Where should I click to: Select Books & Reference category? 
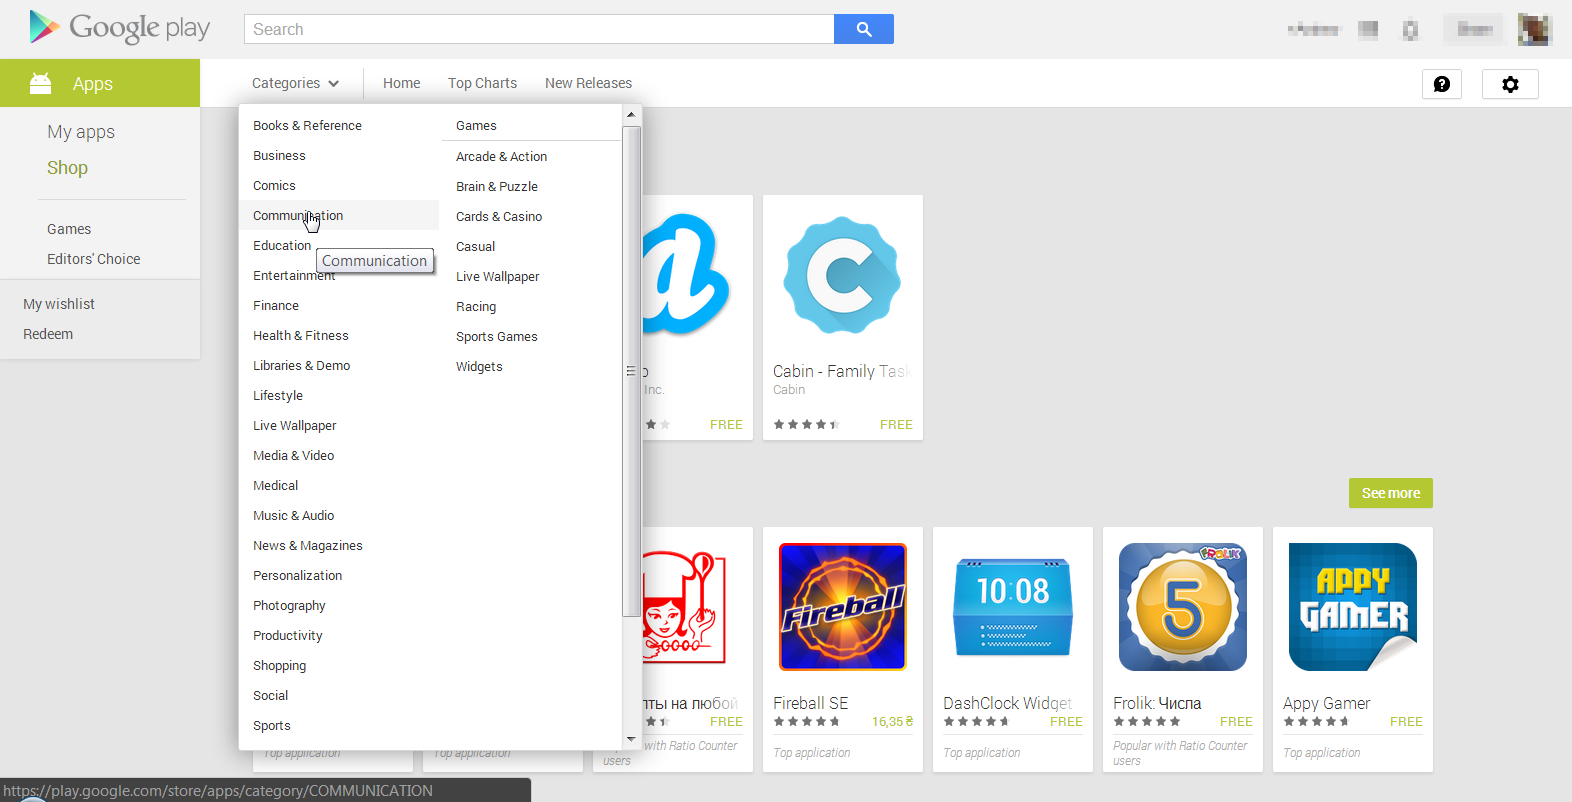point(307,125)
